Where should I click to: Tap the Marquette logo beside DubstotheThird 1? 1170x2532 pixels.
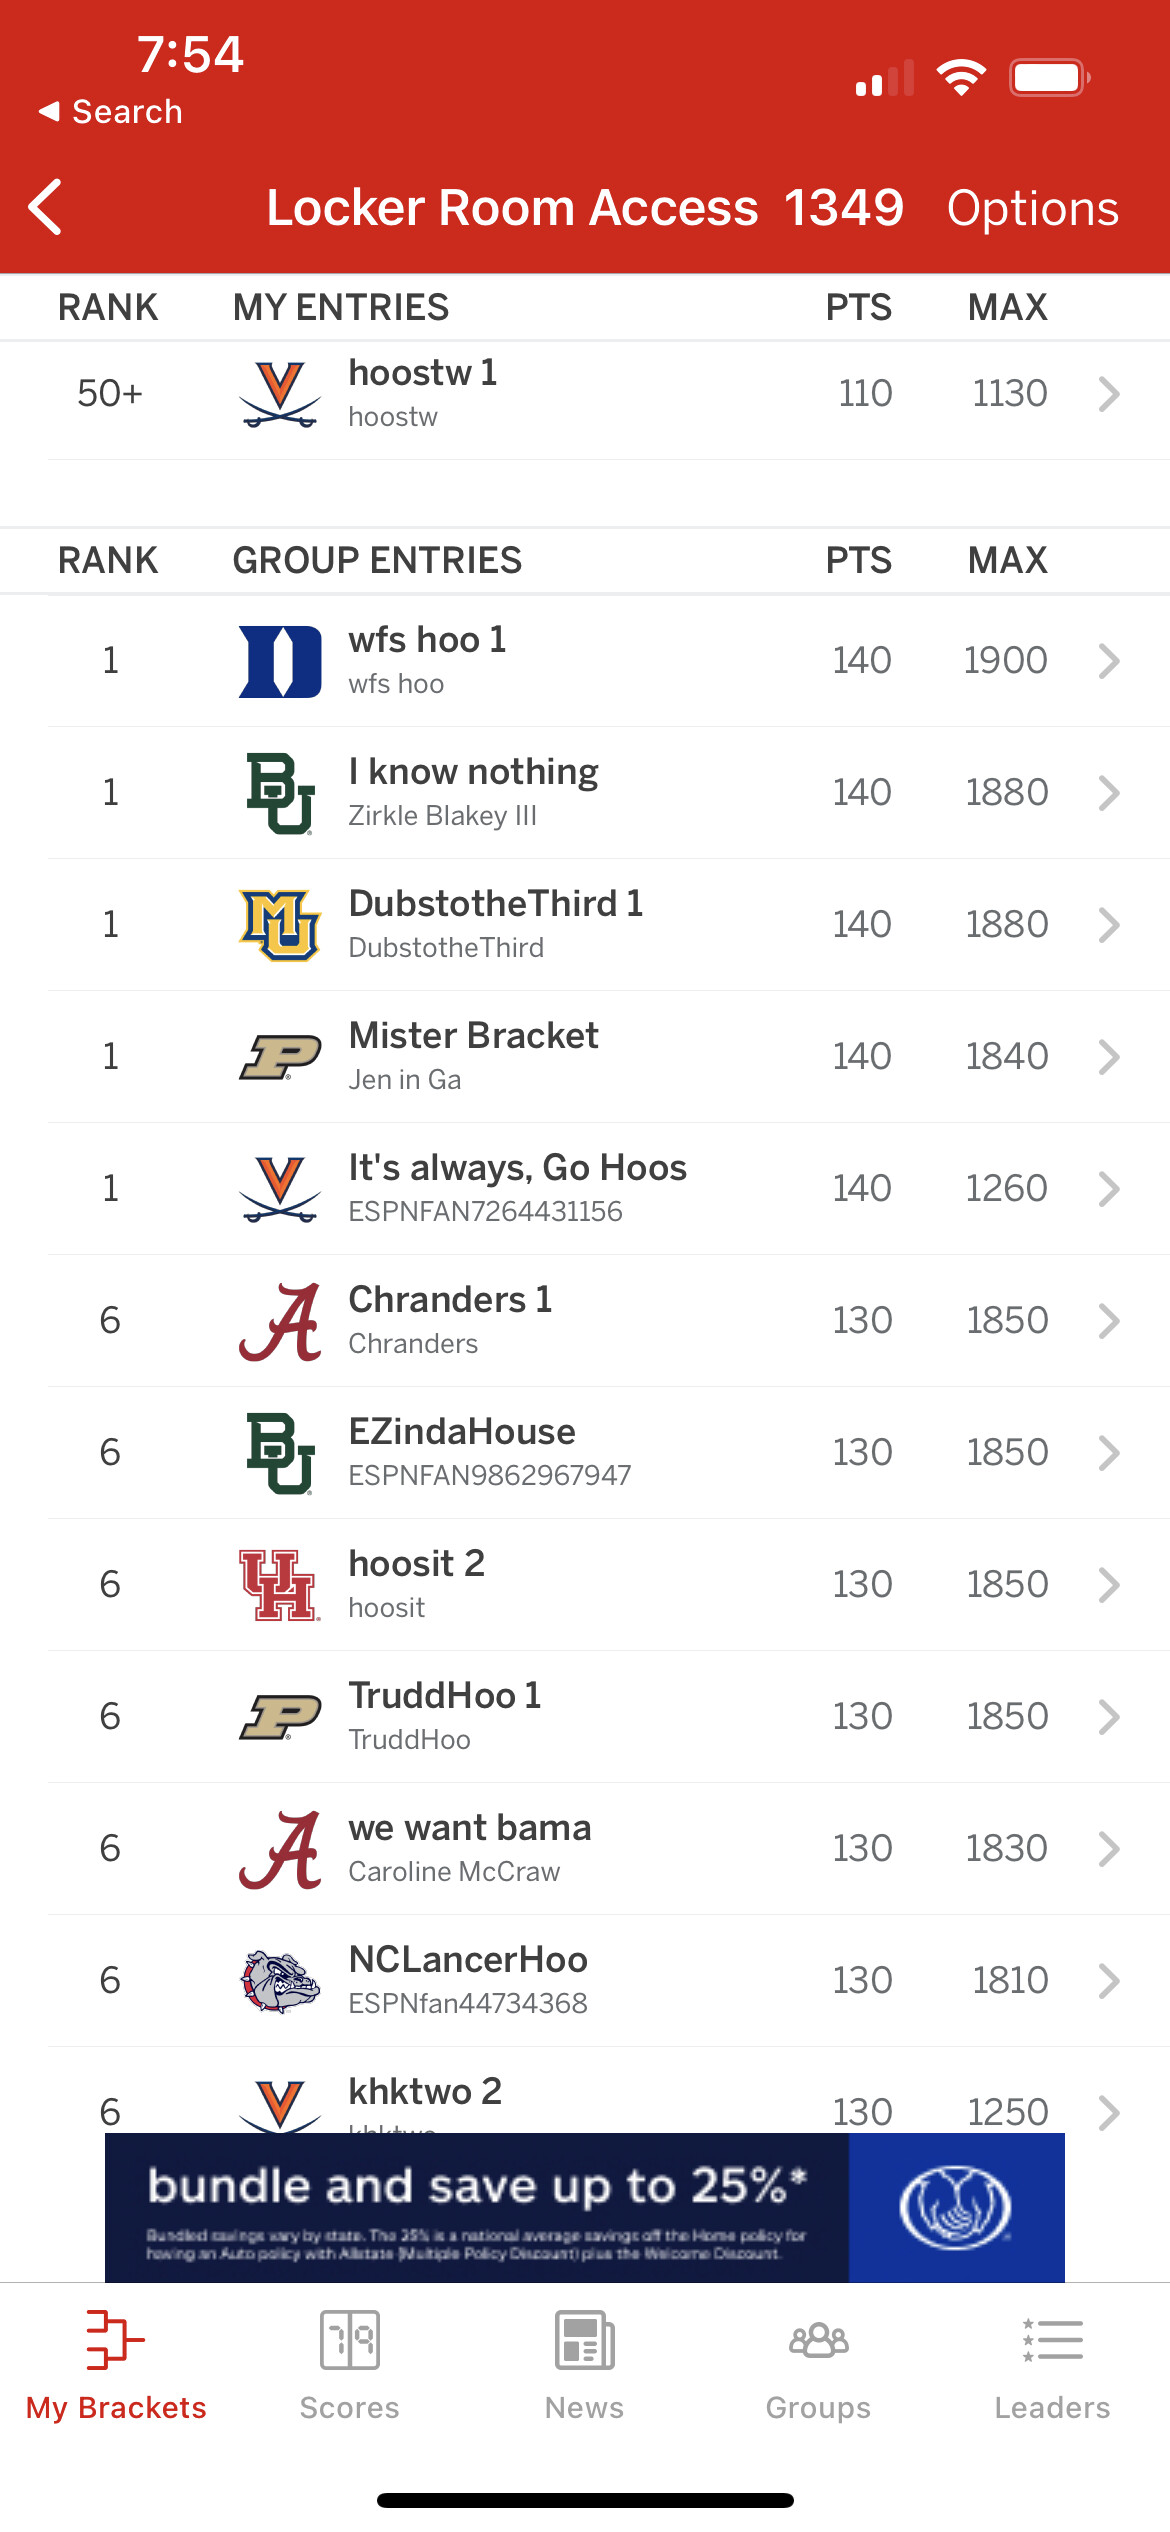click(280, 925)
